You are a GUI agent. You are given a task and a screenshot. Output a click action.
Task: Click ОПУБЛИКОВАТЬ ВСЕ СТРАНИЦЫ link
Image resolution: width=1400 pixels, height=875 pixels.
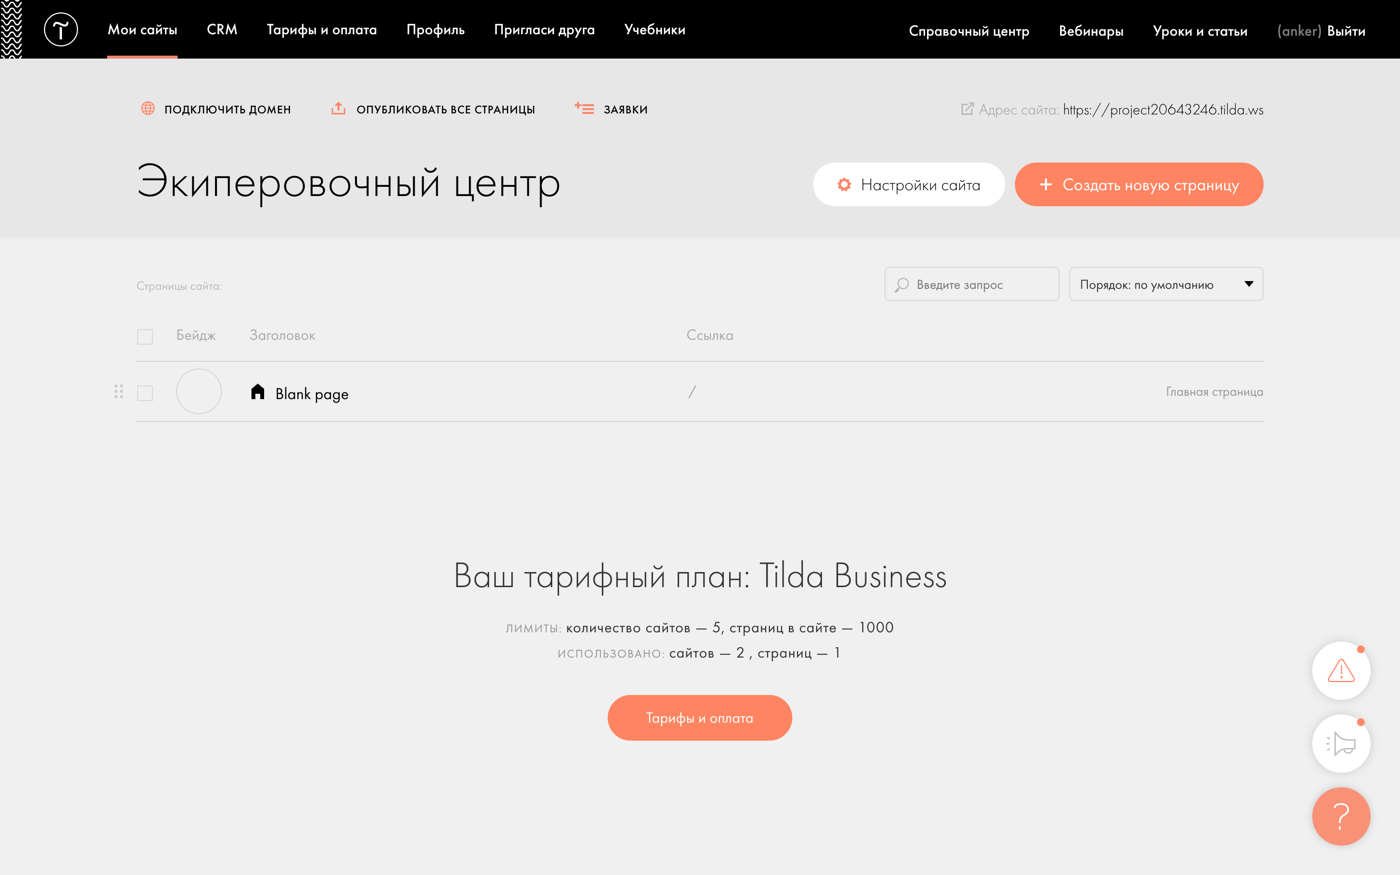[x=445, y=109]
